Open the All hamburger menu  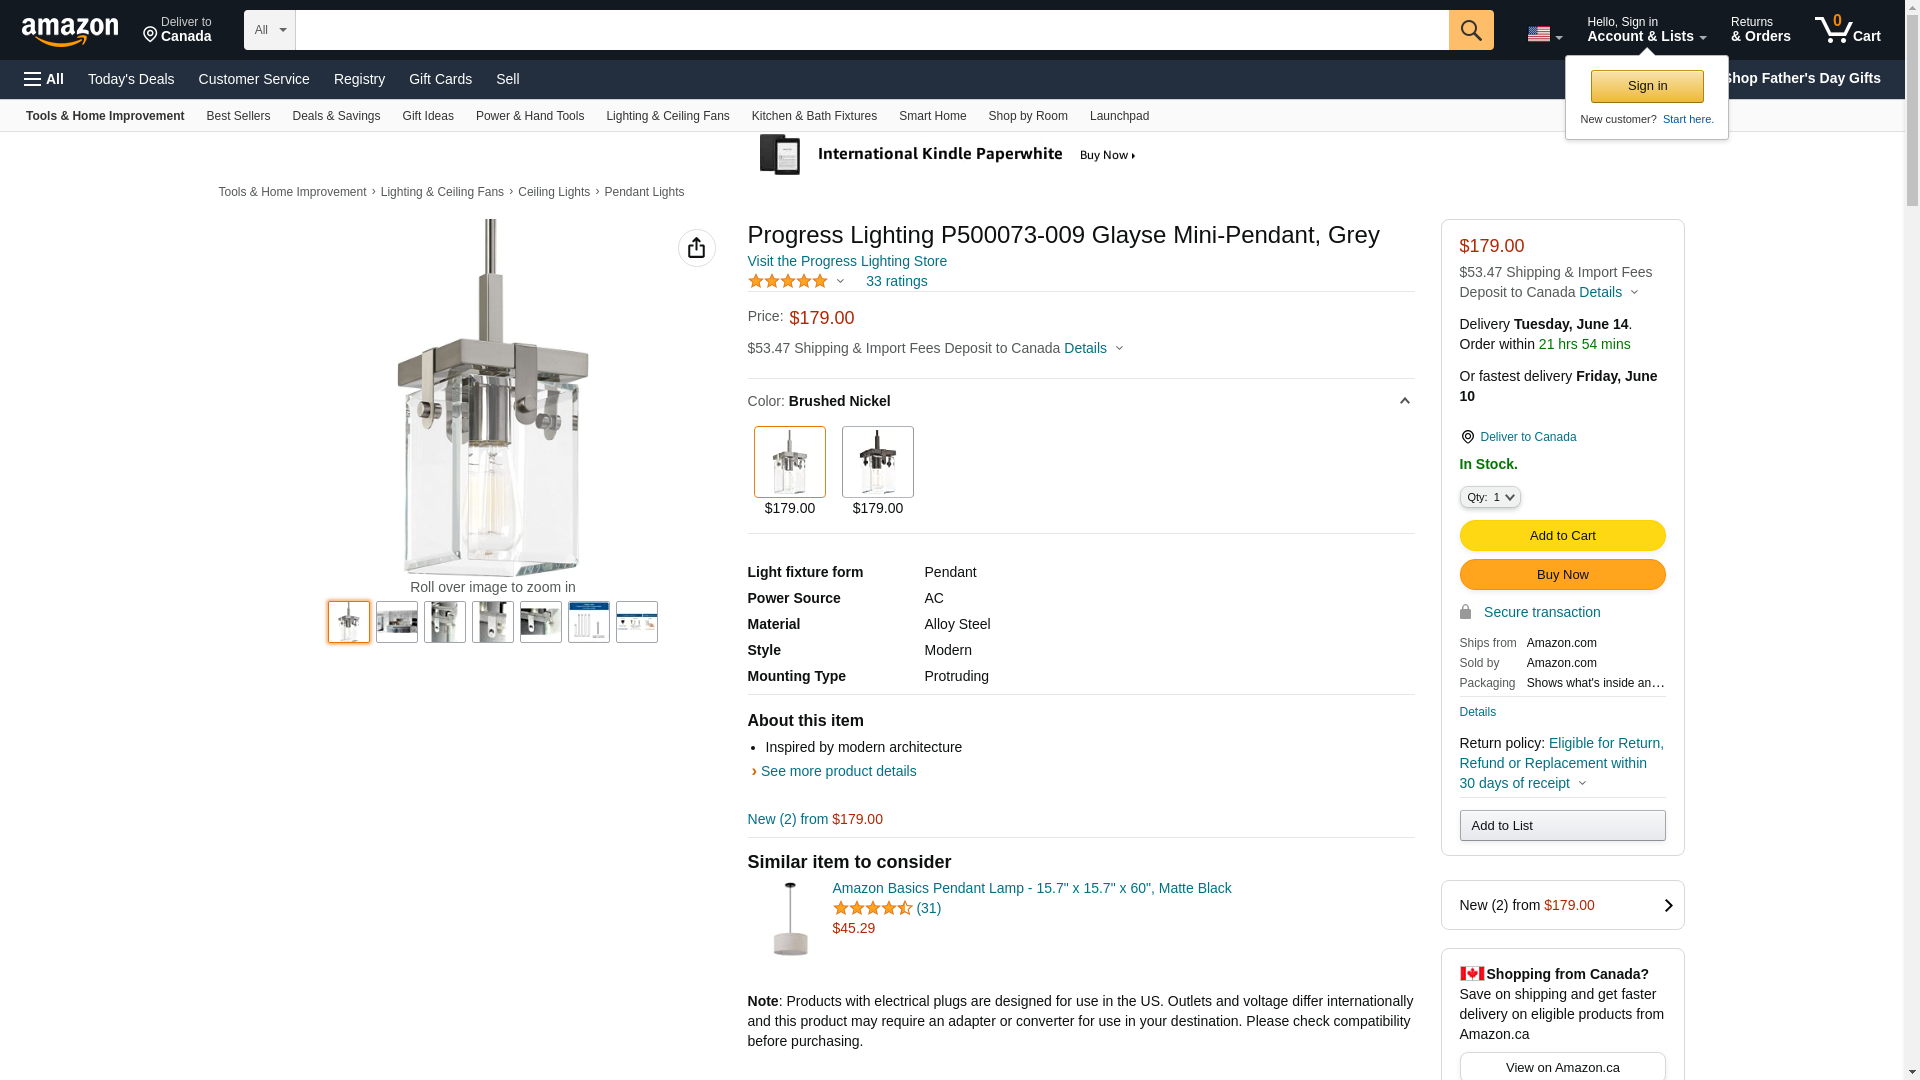[x=44, y=79]
